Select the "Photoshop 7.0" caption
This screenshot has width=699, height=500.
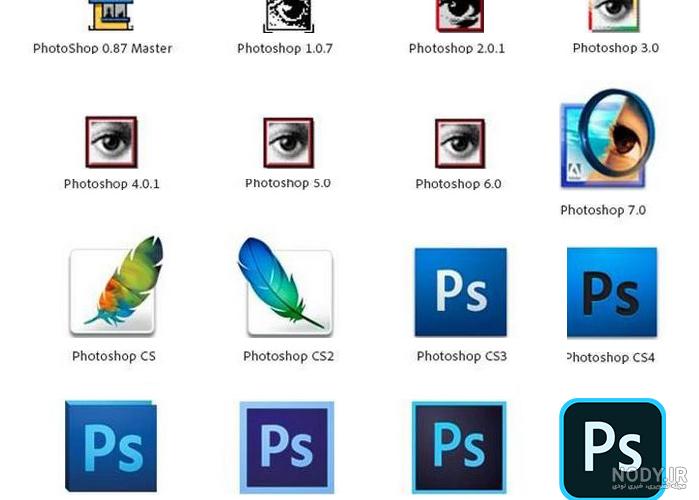[603, 210]
